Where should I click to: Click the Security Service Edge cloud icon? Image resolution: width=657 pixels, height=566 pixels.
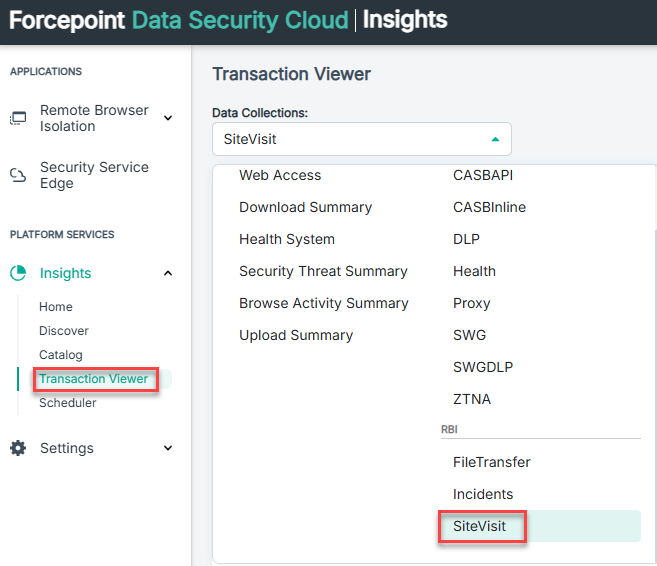pyautogui.click(x=18, y=175)
